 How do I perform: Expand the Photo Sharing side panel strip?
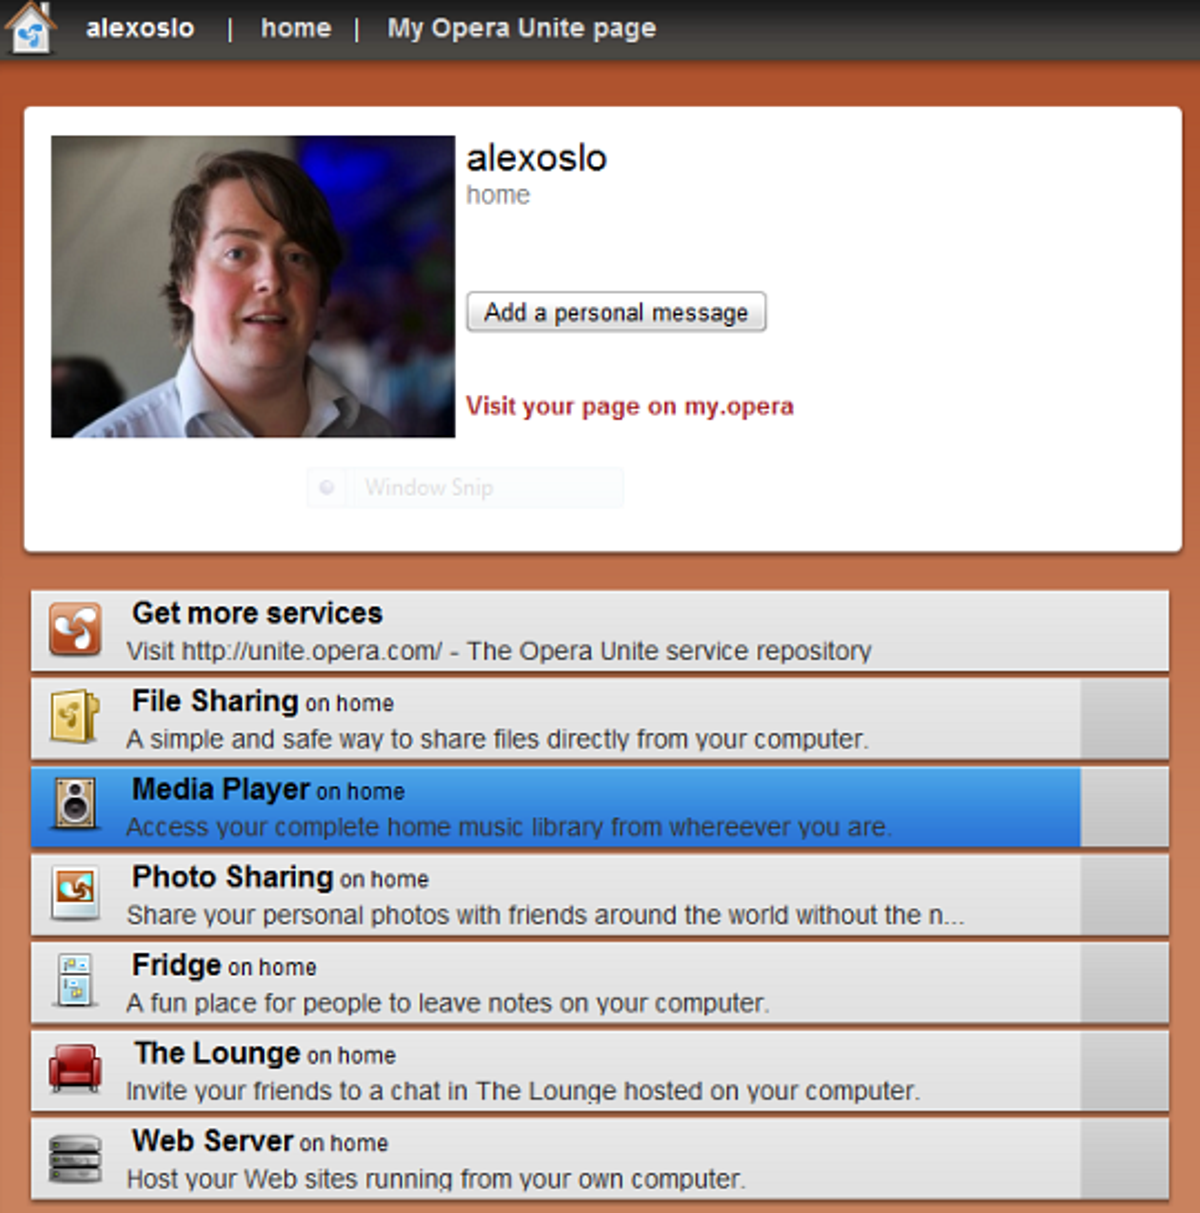click(x=1123, y=893)
